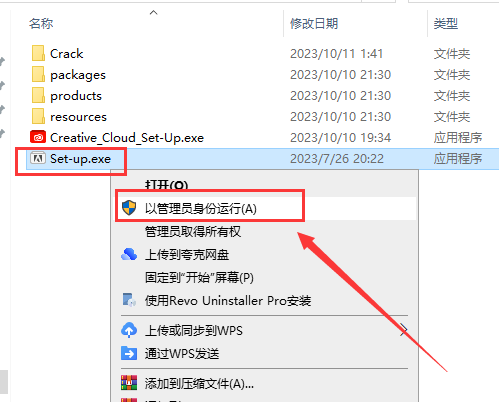Image resolution: width=499 pixels, height=402 pixels.
Task: Sort files by 修改日期 column header
Action: click(314, 24)
